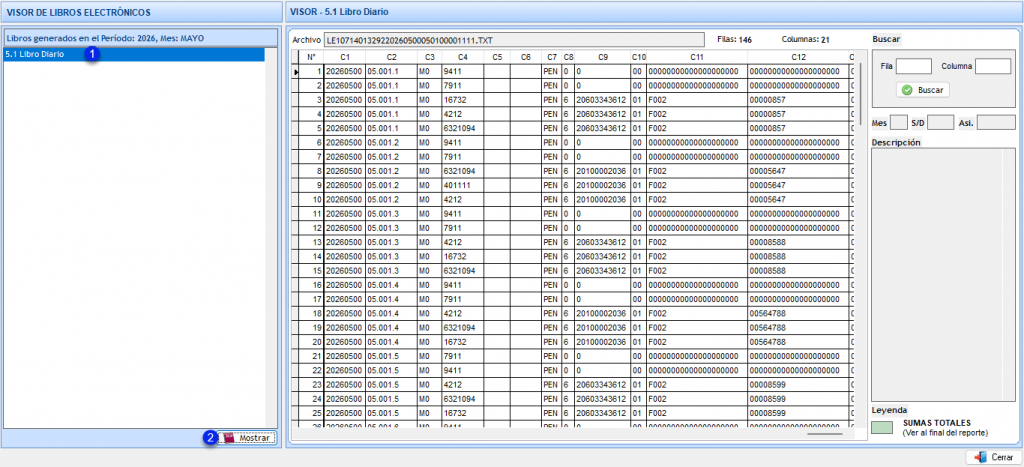1024x467 pixels.
Task: Select row 1 current-row indicator arrow
Action: point(296,72)
